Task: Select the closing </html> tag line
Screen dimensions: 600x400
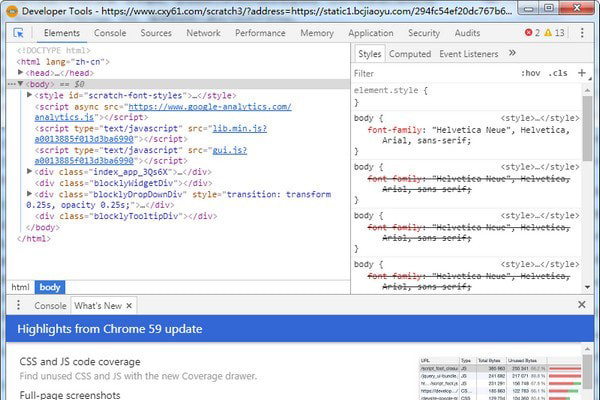Action: [34, 238]
